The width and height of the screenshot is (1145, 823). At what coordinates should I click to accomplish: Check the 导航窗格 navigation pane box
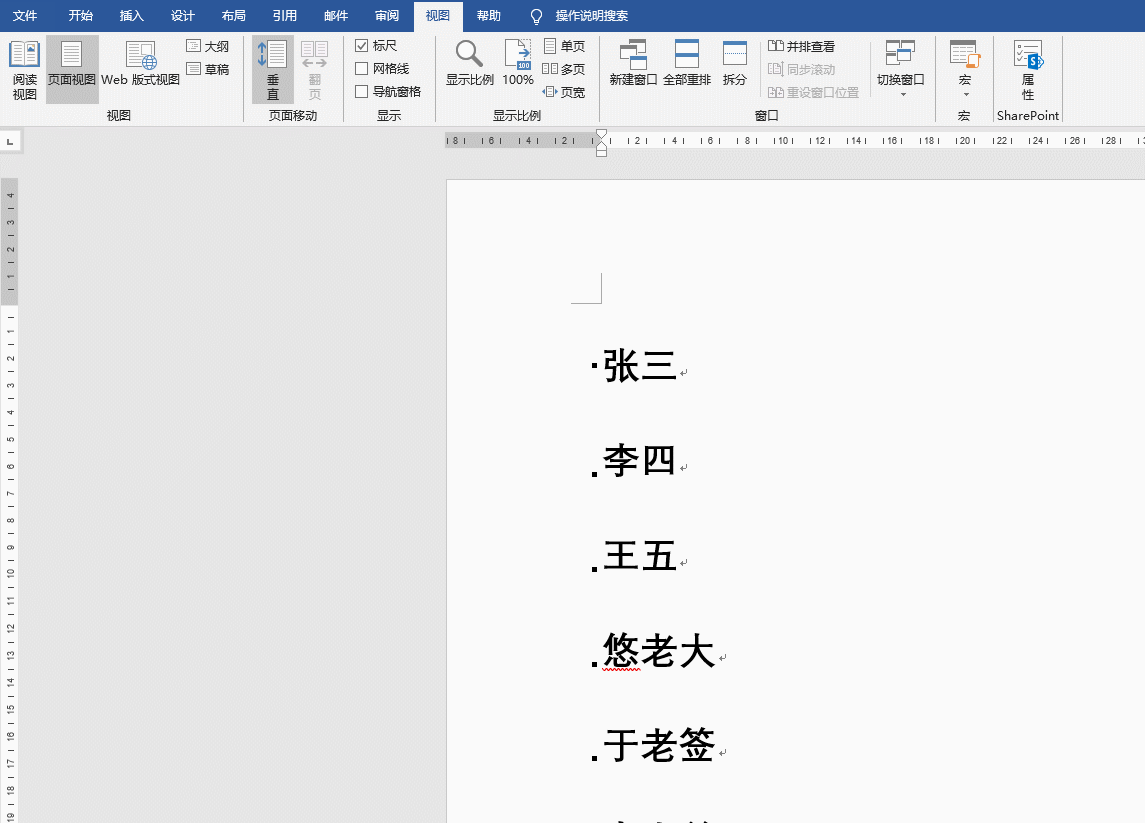pyautogui.click(x=361, y=90)
